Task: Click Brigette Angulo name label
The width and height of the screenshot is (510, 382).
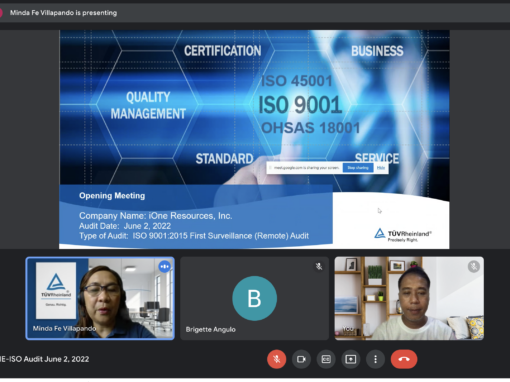Action: point(211,329)
